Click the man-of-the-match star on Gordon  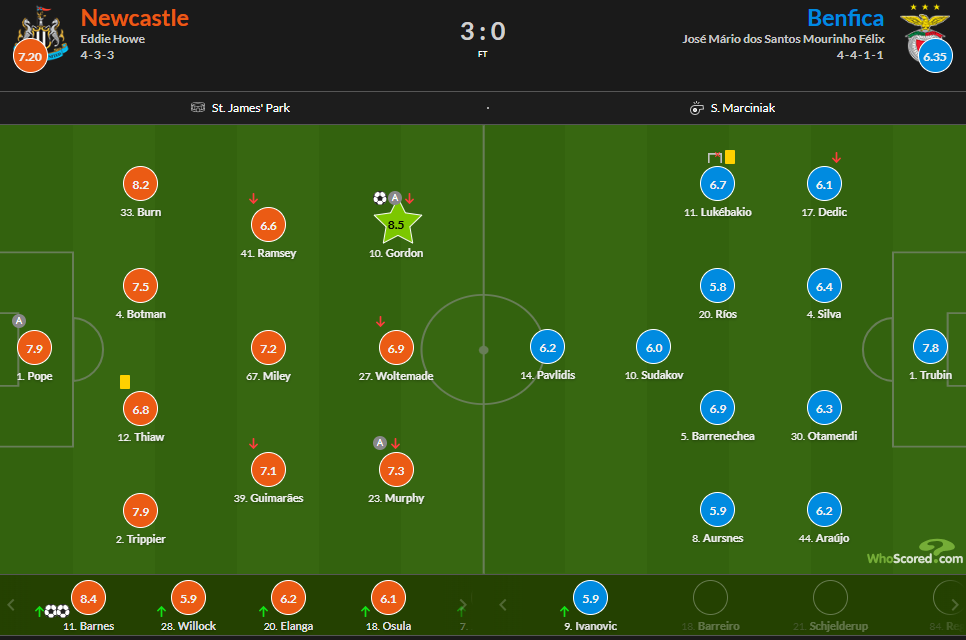[x=396, y=224]
